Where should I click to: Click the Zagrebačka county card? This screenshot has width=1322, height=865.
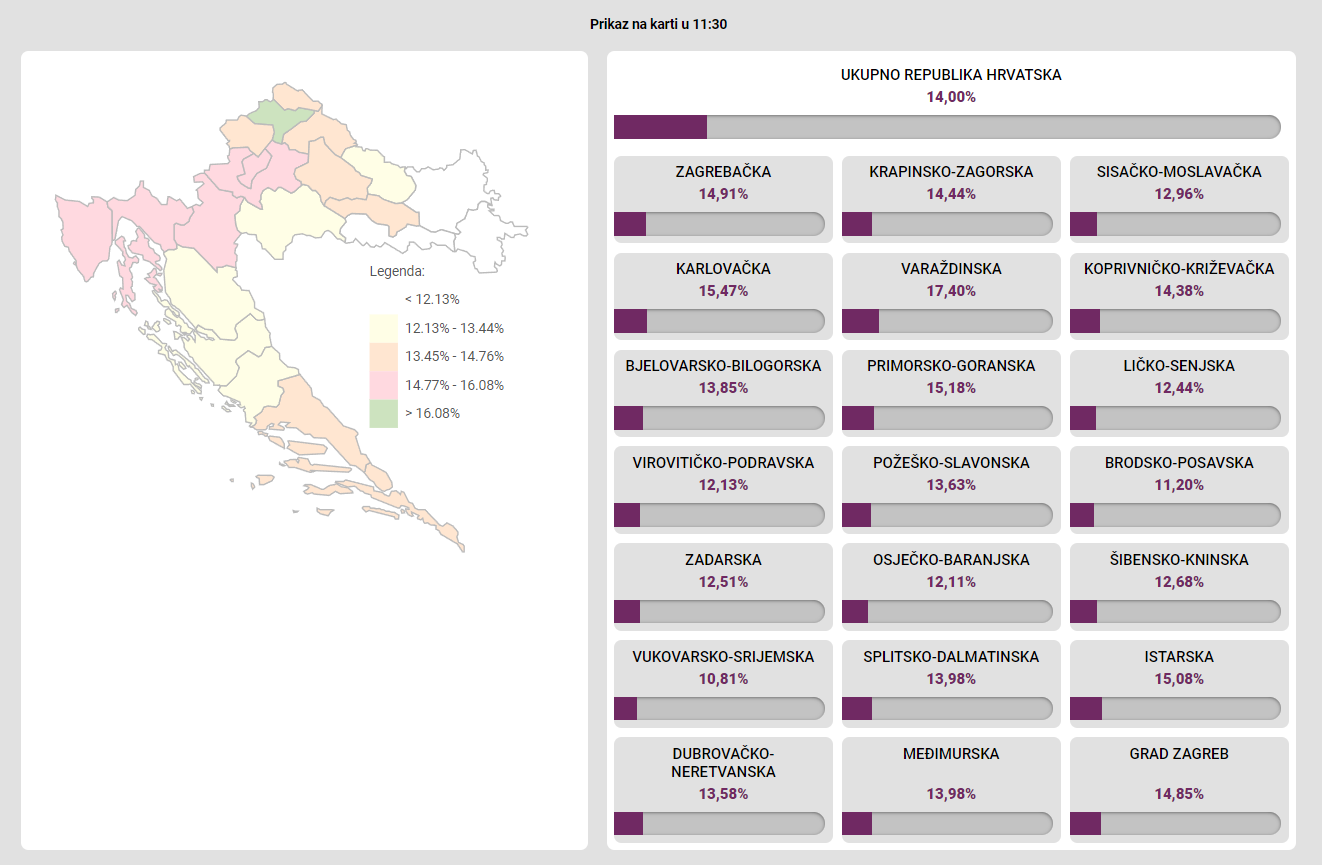723,199
